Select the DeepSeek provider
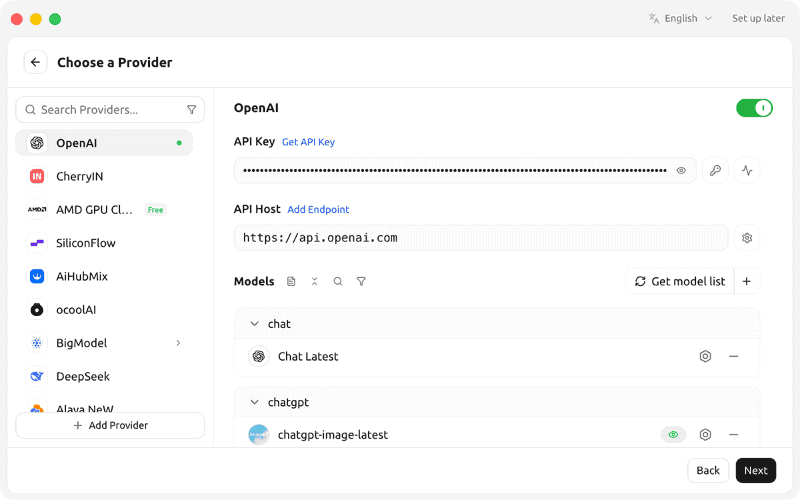 pyautogui.click(x=104, y=377)
